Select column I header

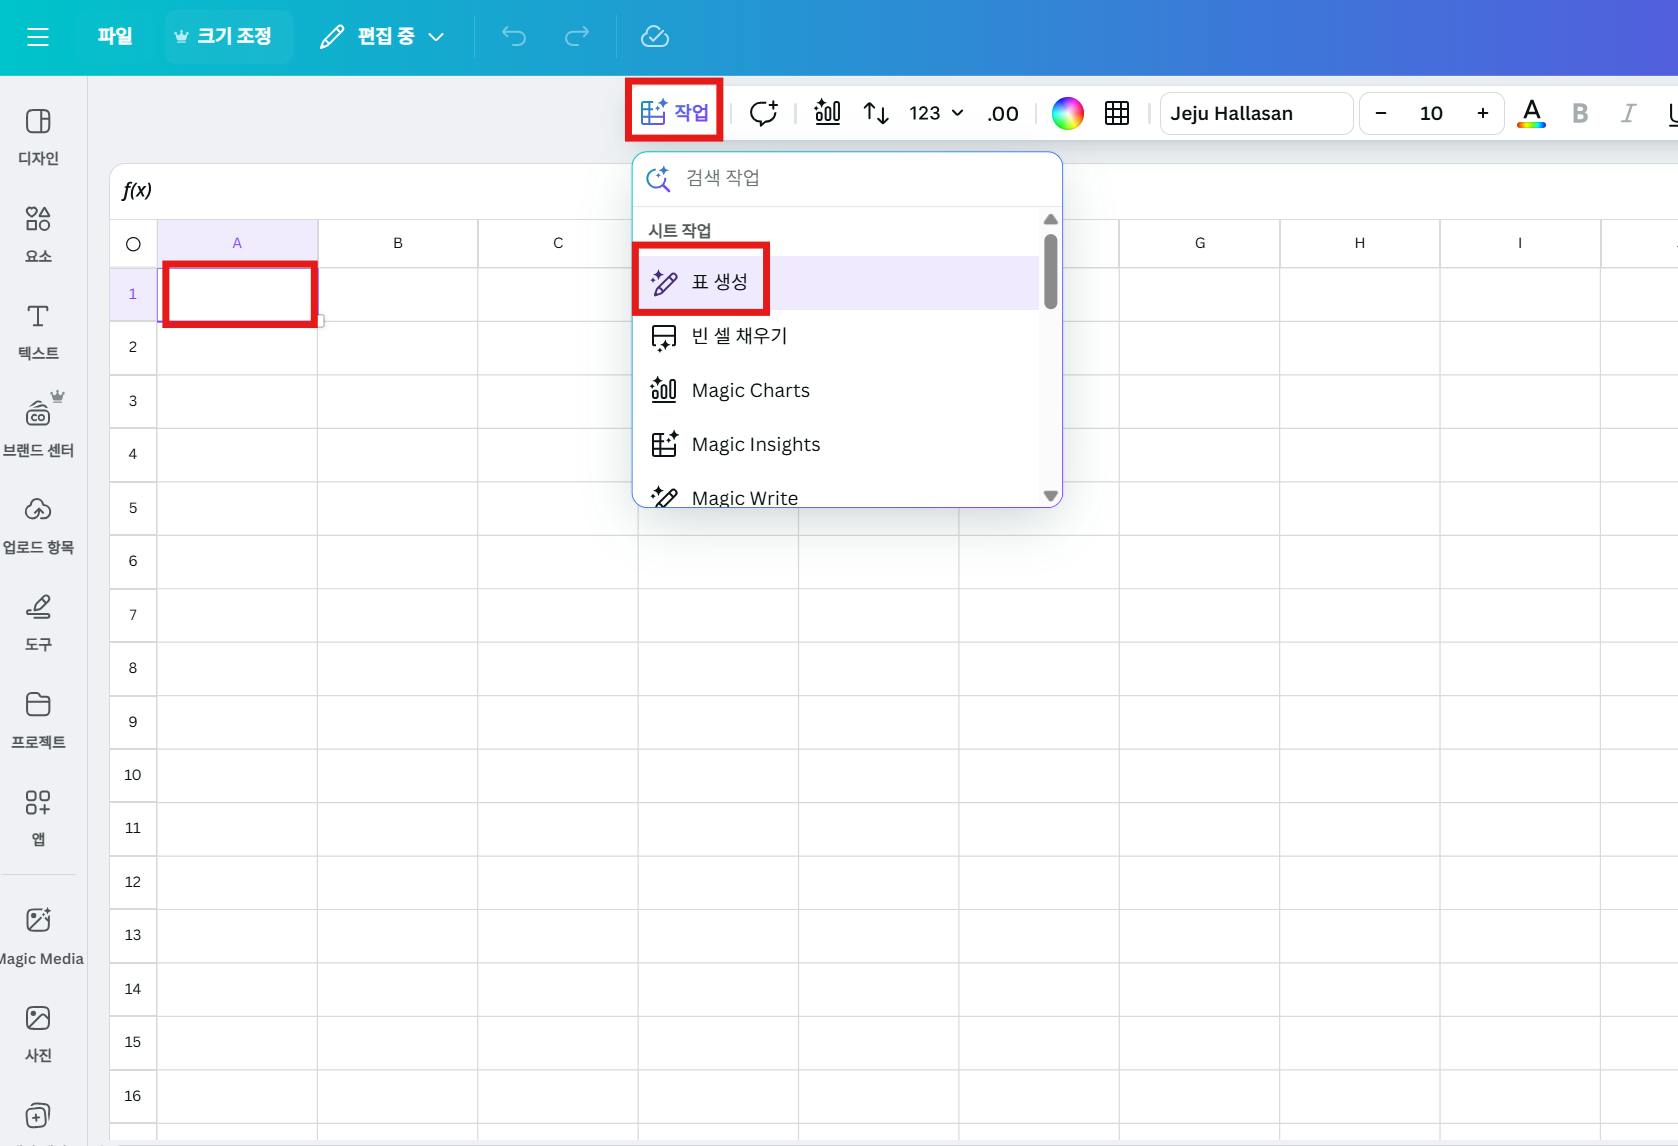pyautogui.click(x=1520, y=243)
